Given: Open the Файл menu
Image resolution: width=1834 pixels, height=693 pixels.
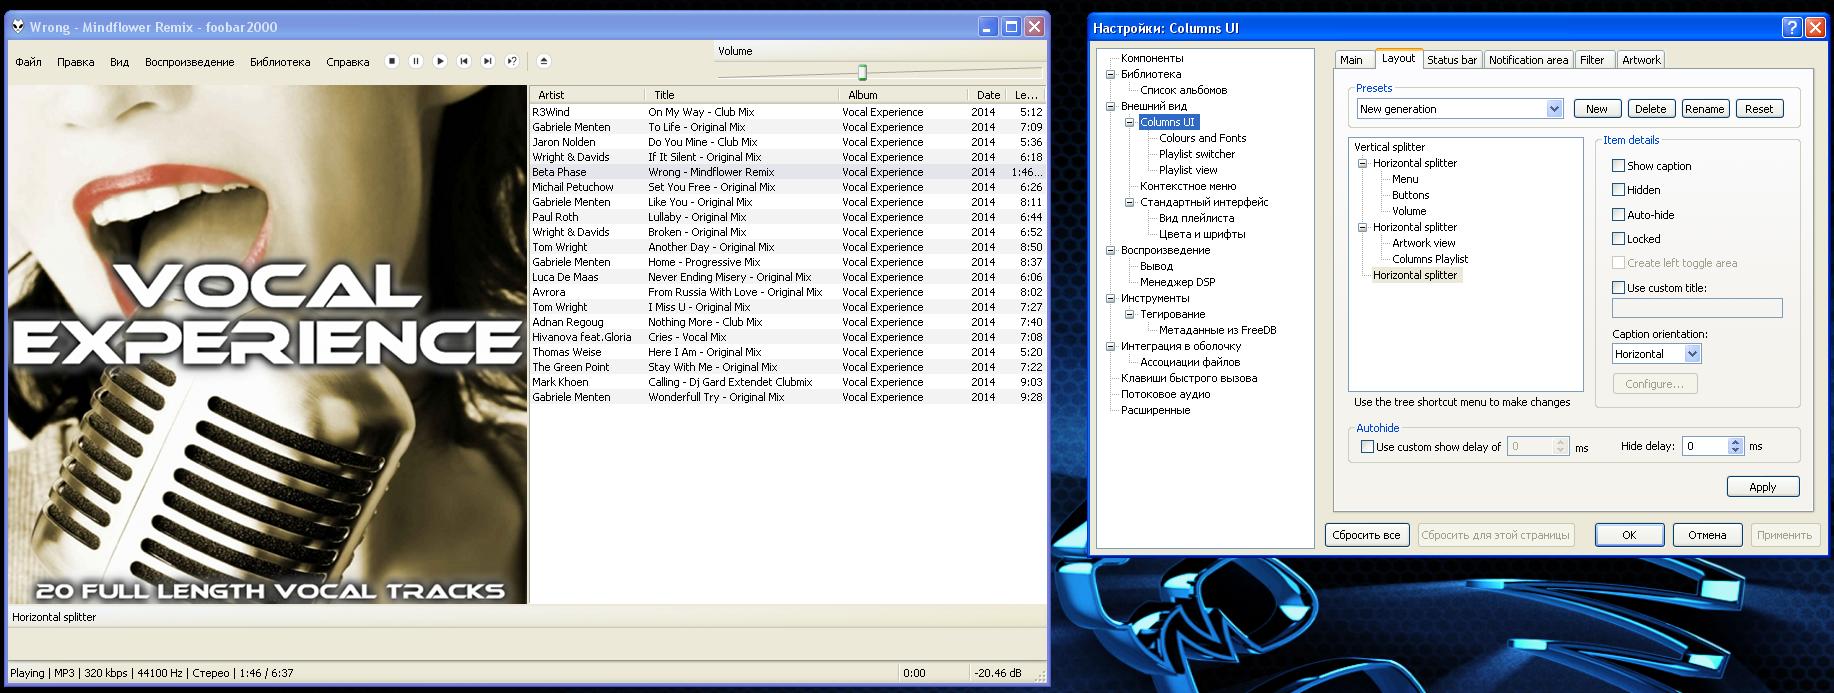Looking at the screenshot, I should [28, 62].
